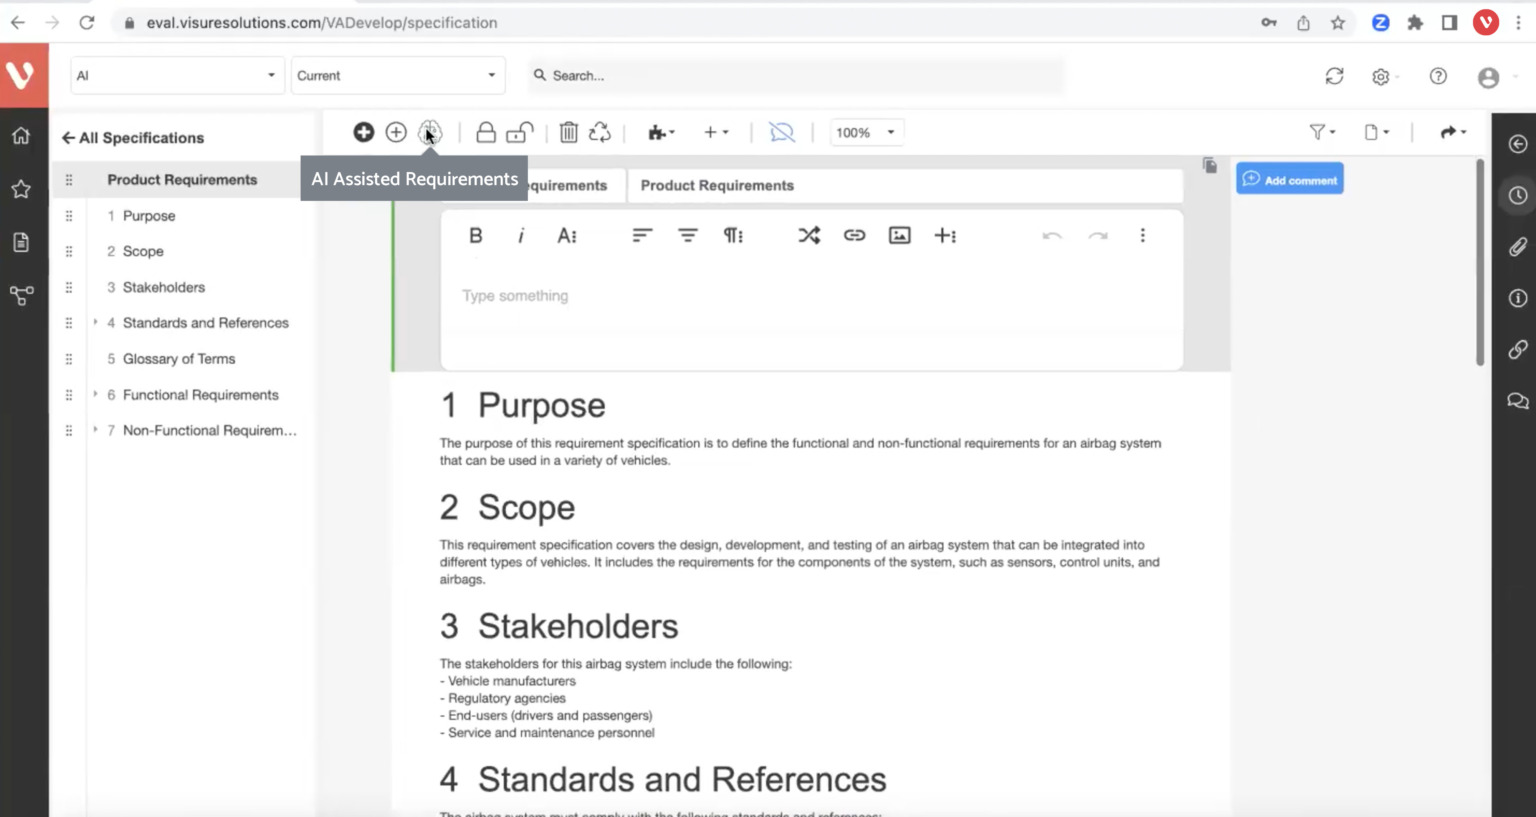1536x817 pixels.
Task: Open the Current baseline dropdown
Action: (x=397, y=75)
